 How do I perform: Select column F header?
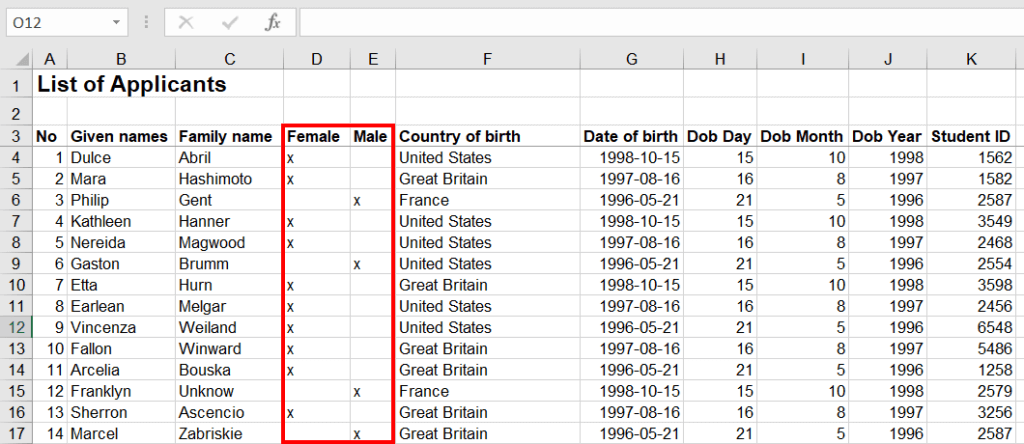pyautogui.click(x=487, y=59)
